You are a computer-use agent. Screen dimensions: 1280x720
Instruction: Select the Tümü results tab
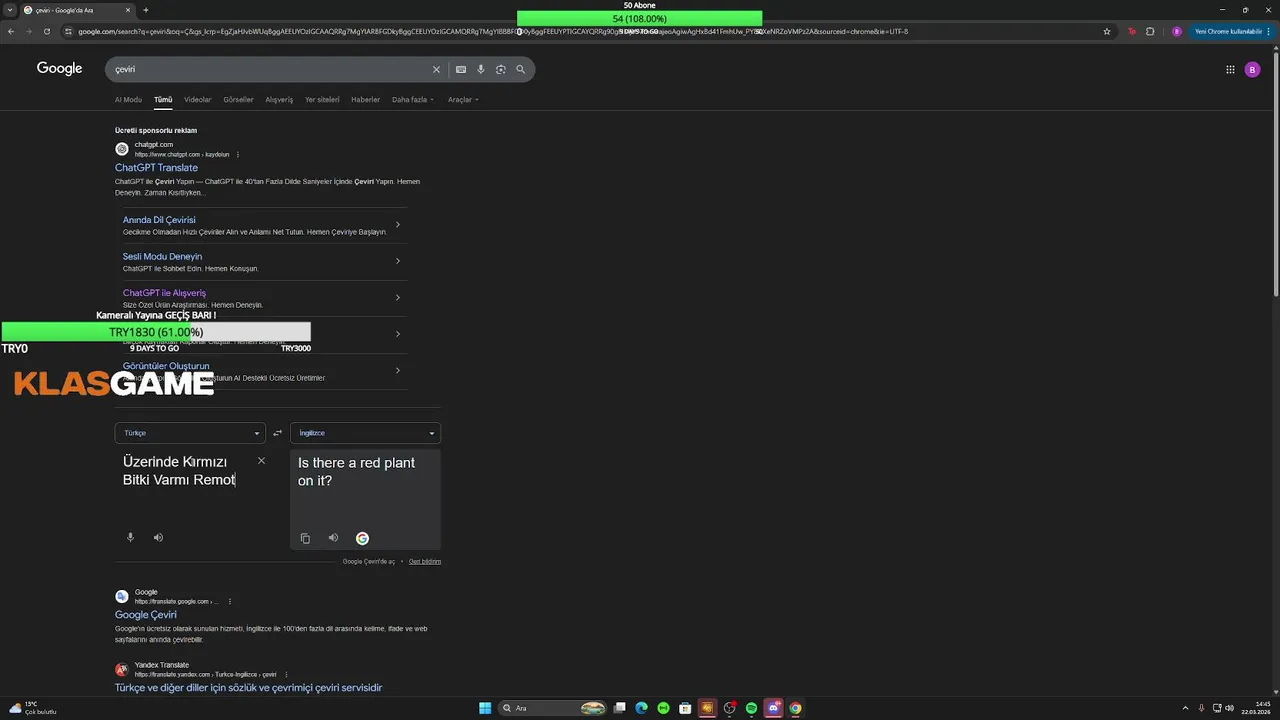[163, 100]
